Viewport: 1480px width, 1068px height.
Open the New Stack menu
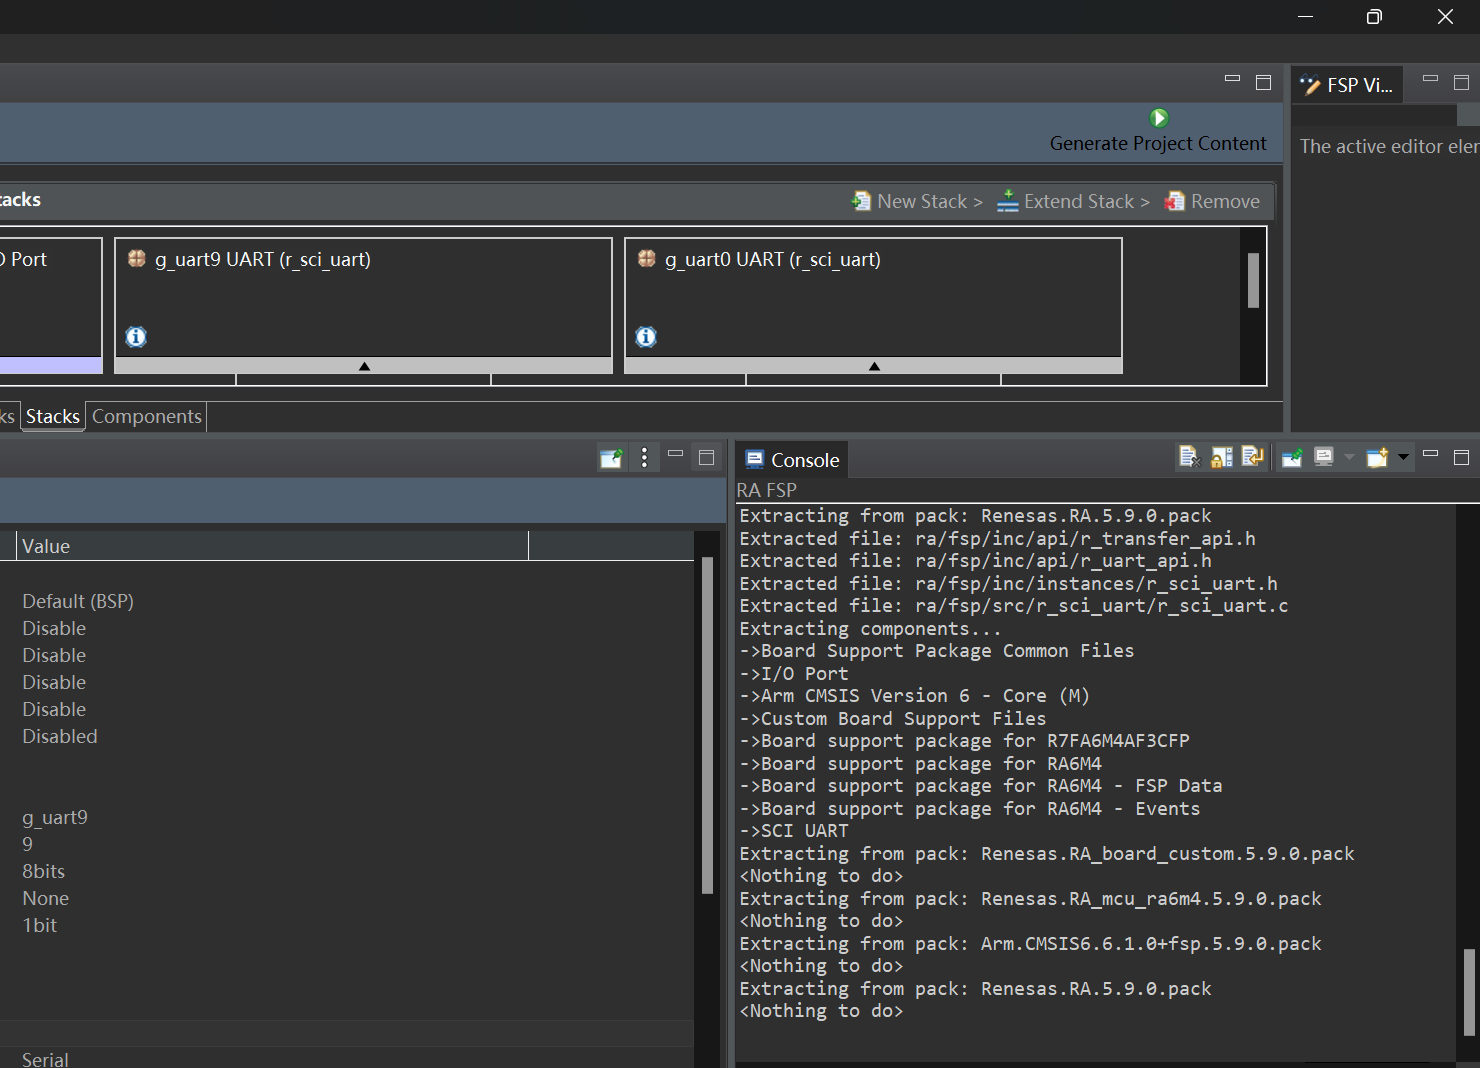917,201
